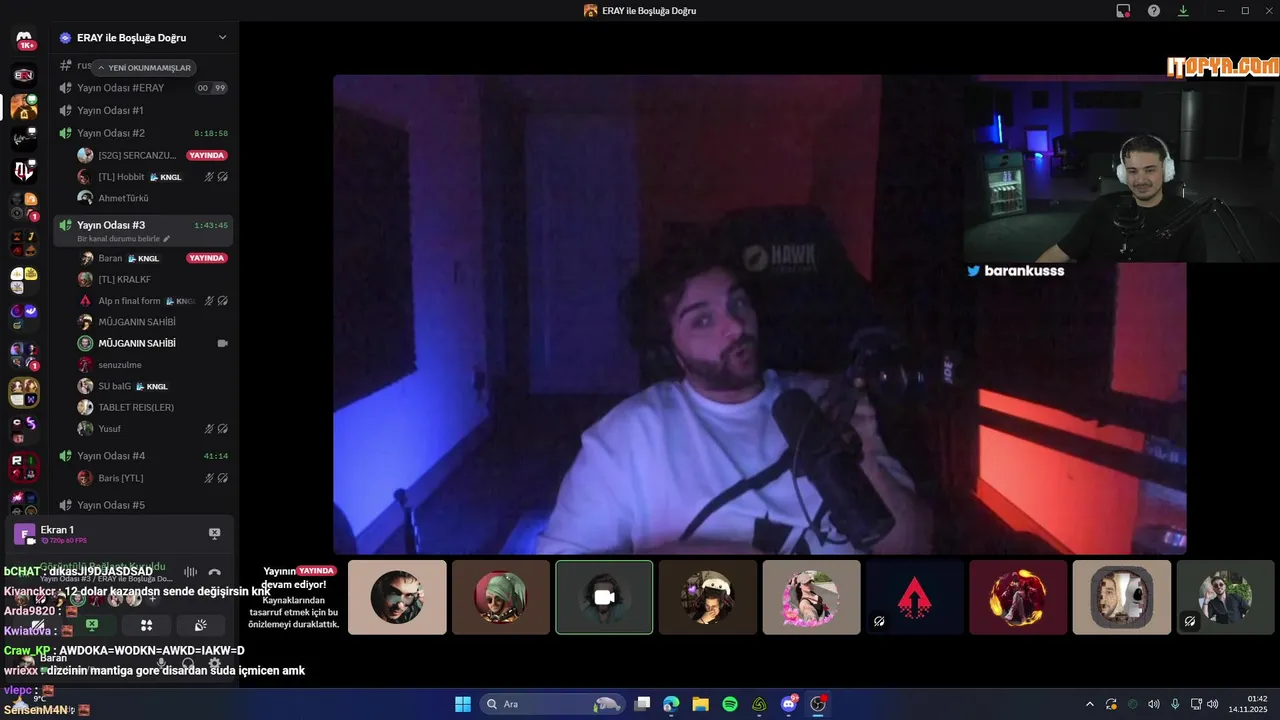The width and height of the screenshot is (1280, 720).
Task: Open Razer Cortex icon on the taskbar
Action: point(759,704)
